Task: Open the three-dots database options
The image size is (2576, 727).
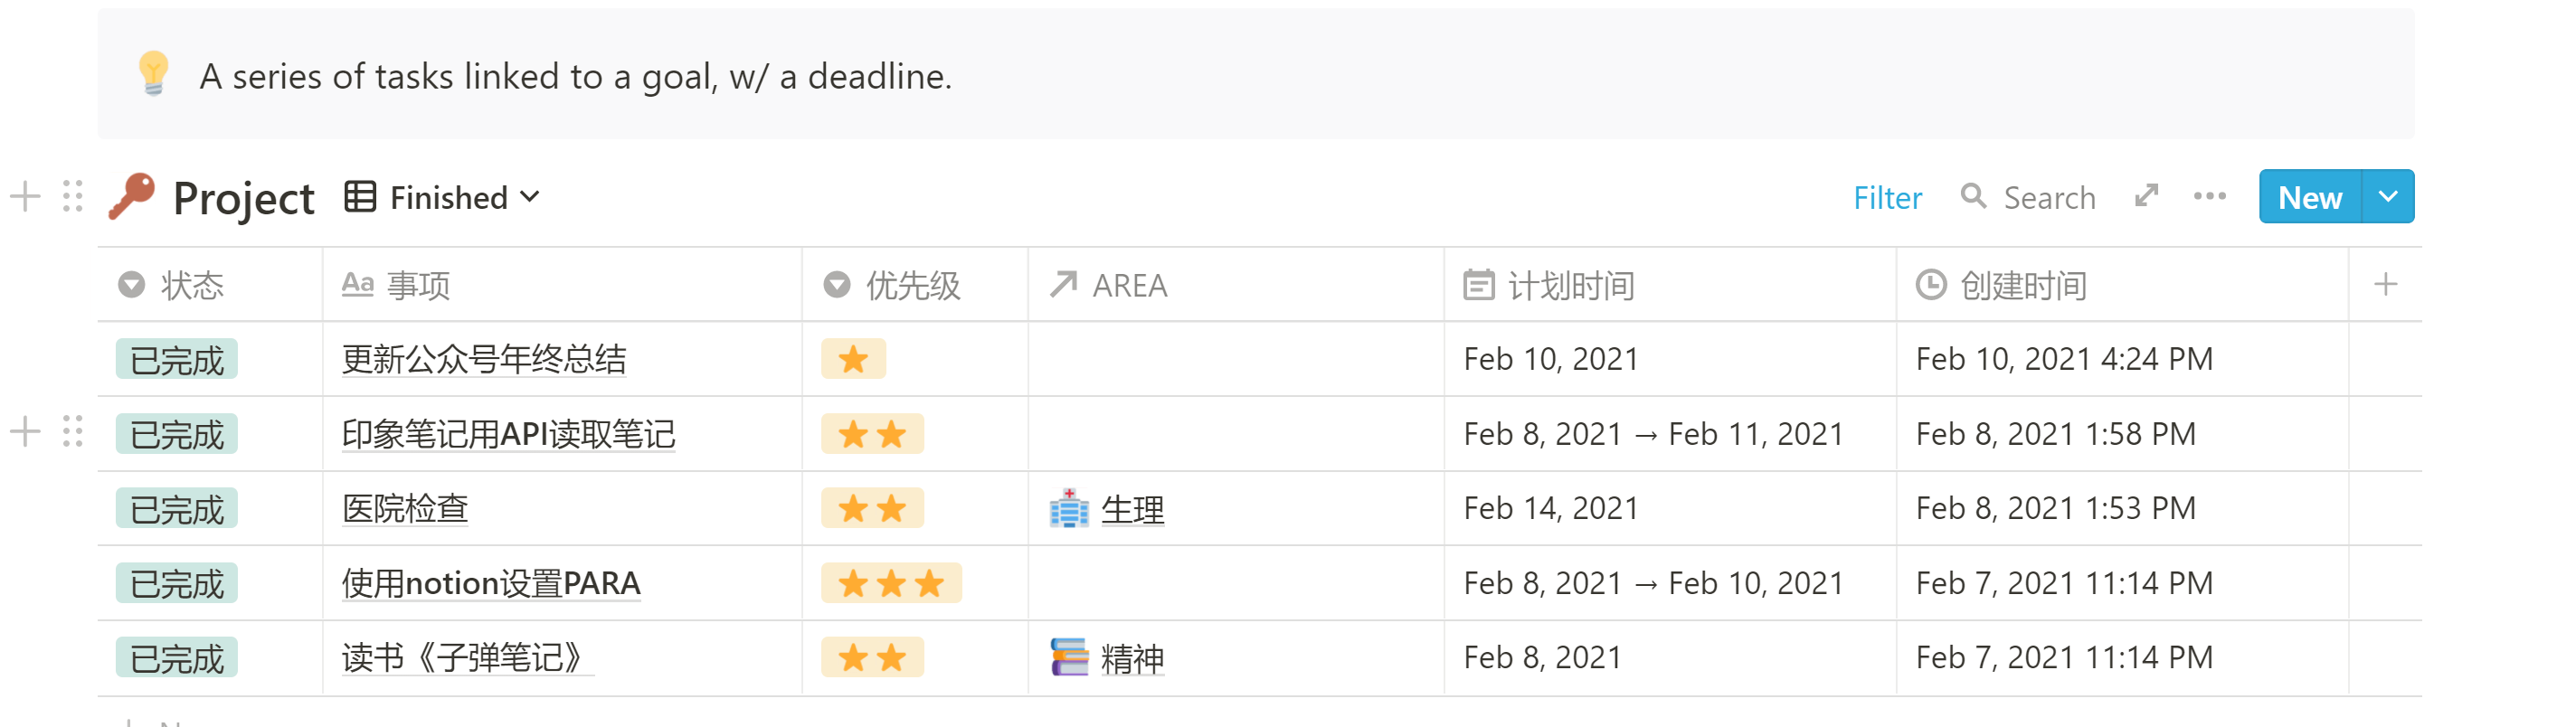Action: pyautogui.click(x=2209, y=196)
